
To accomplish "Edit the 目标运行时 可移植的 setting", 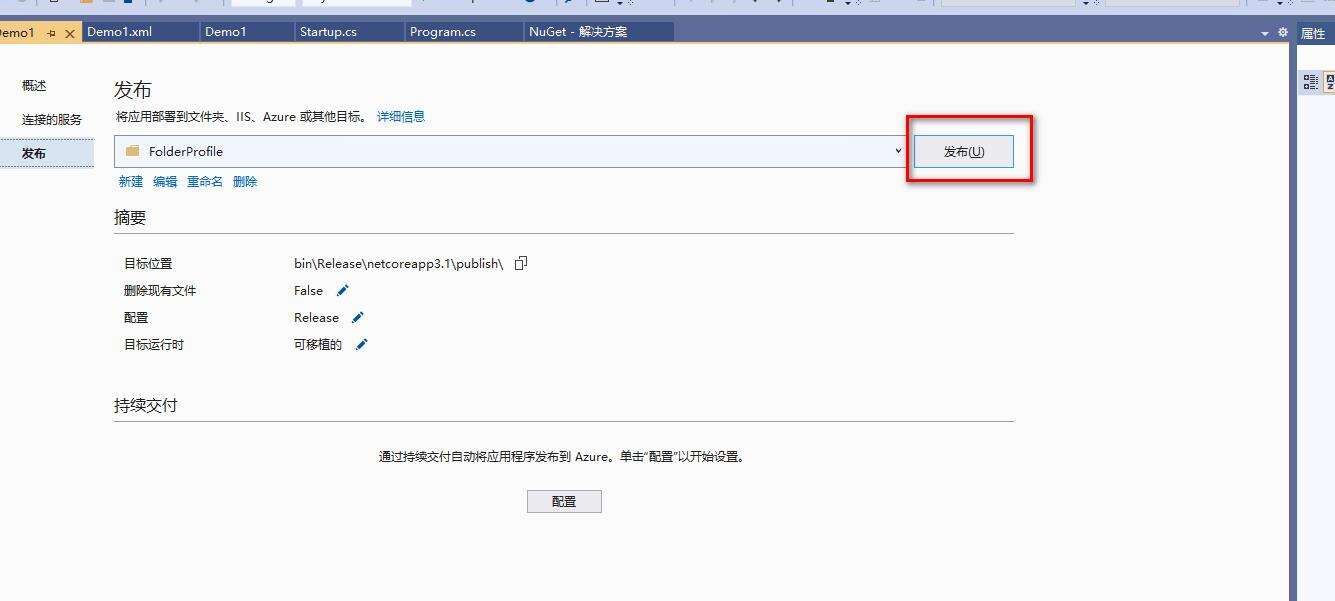I will [362, 344].
